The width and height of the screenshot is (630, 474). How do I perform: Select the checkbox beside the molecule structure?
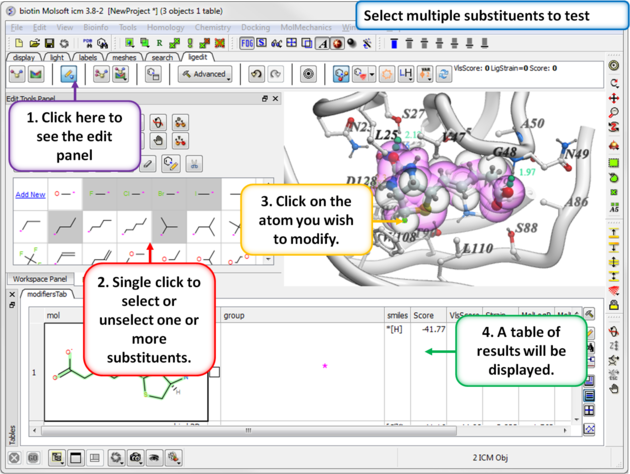[215, 372]
